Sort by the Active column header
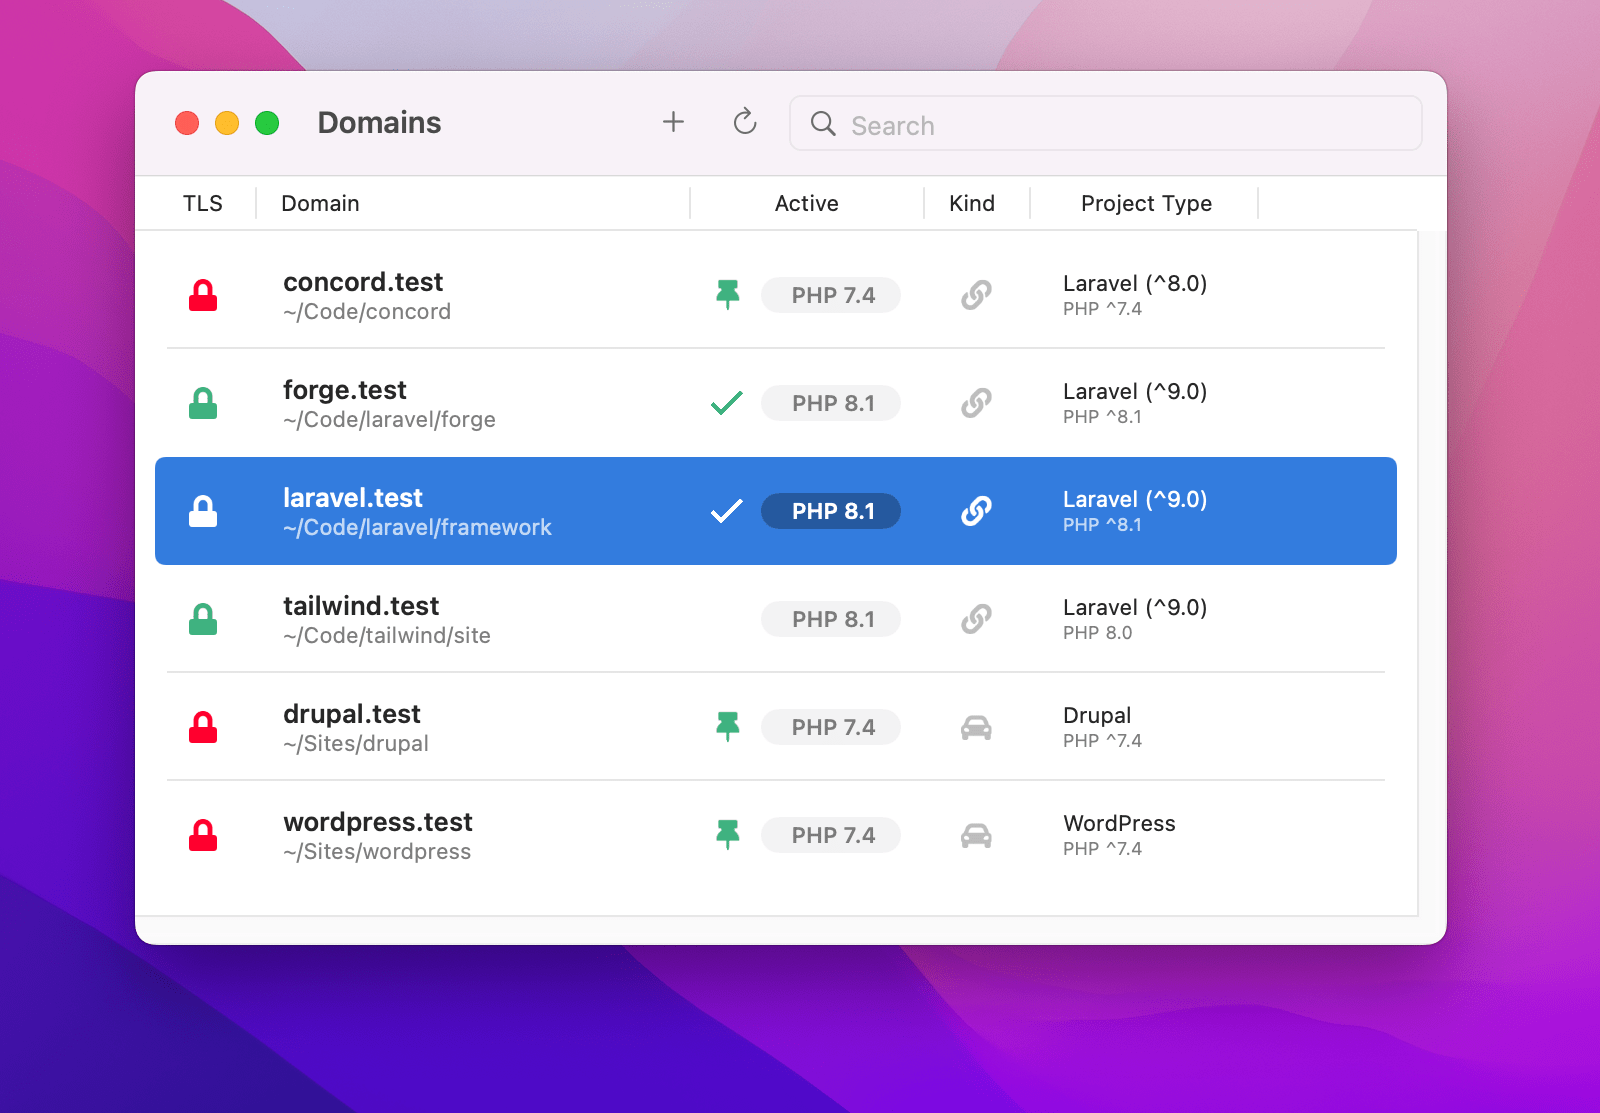Viewport: 1600px width, 1113px height. point(807,203)
